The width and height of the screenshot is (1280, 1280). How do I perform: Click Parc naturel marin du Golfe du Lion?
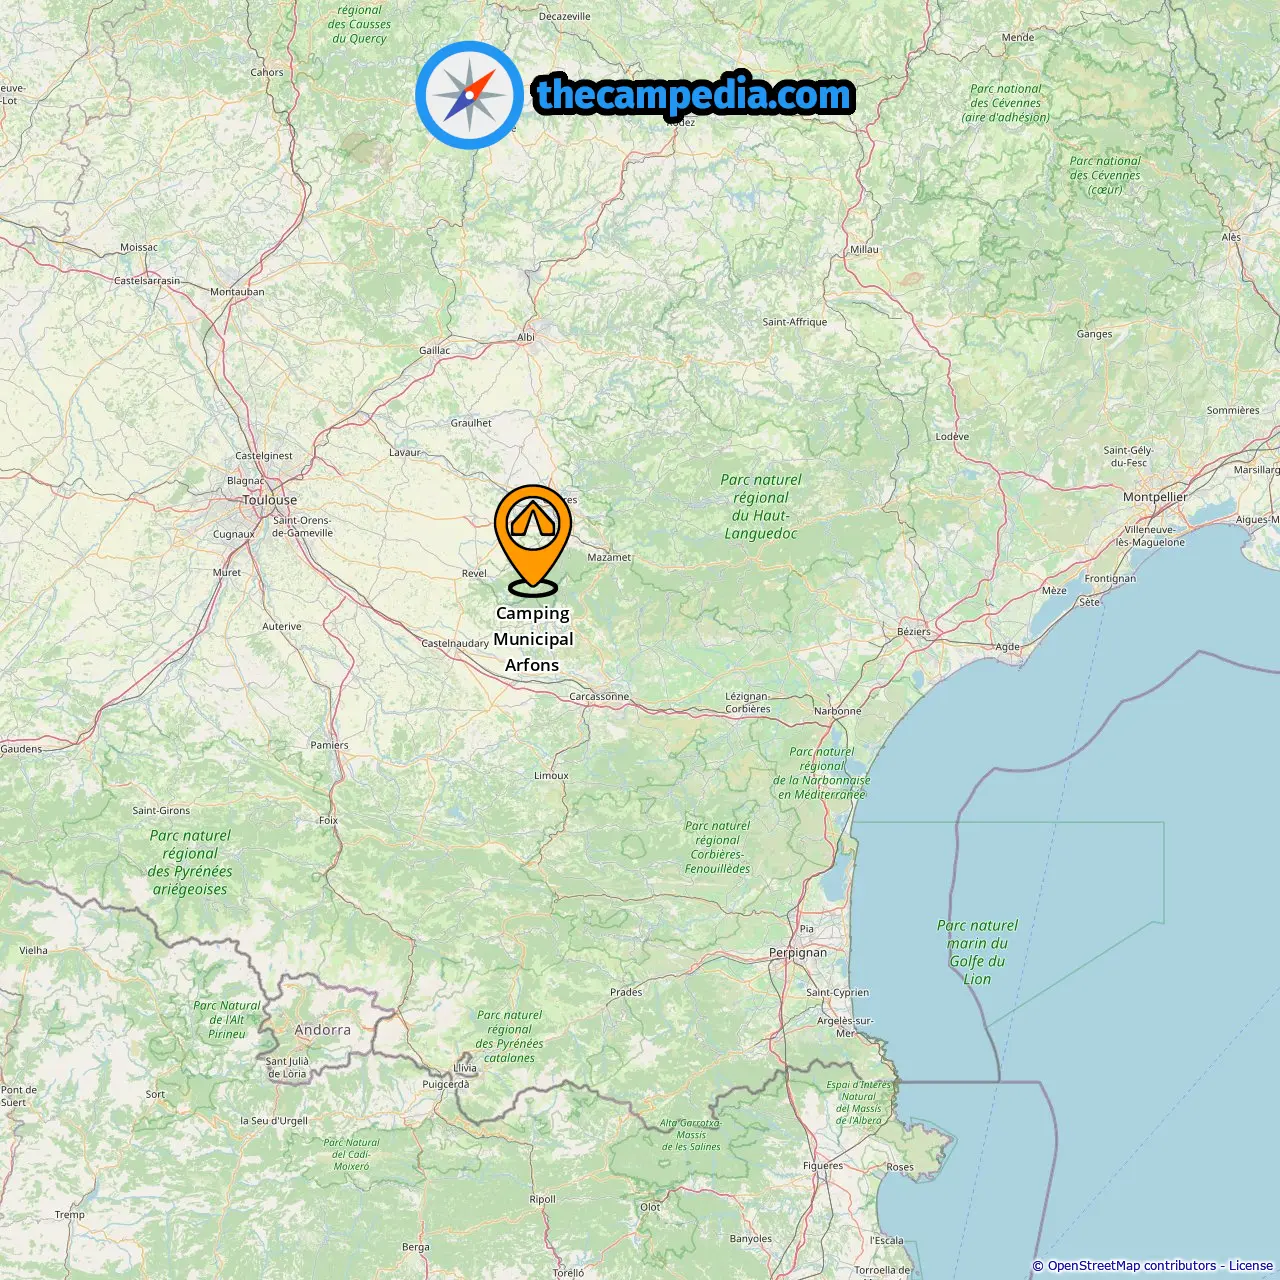(x=977, y=952)
